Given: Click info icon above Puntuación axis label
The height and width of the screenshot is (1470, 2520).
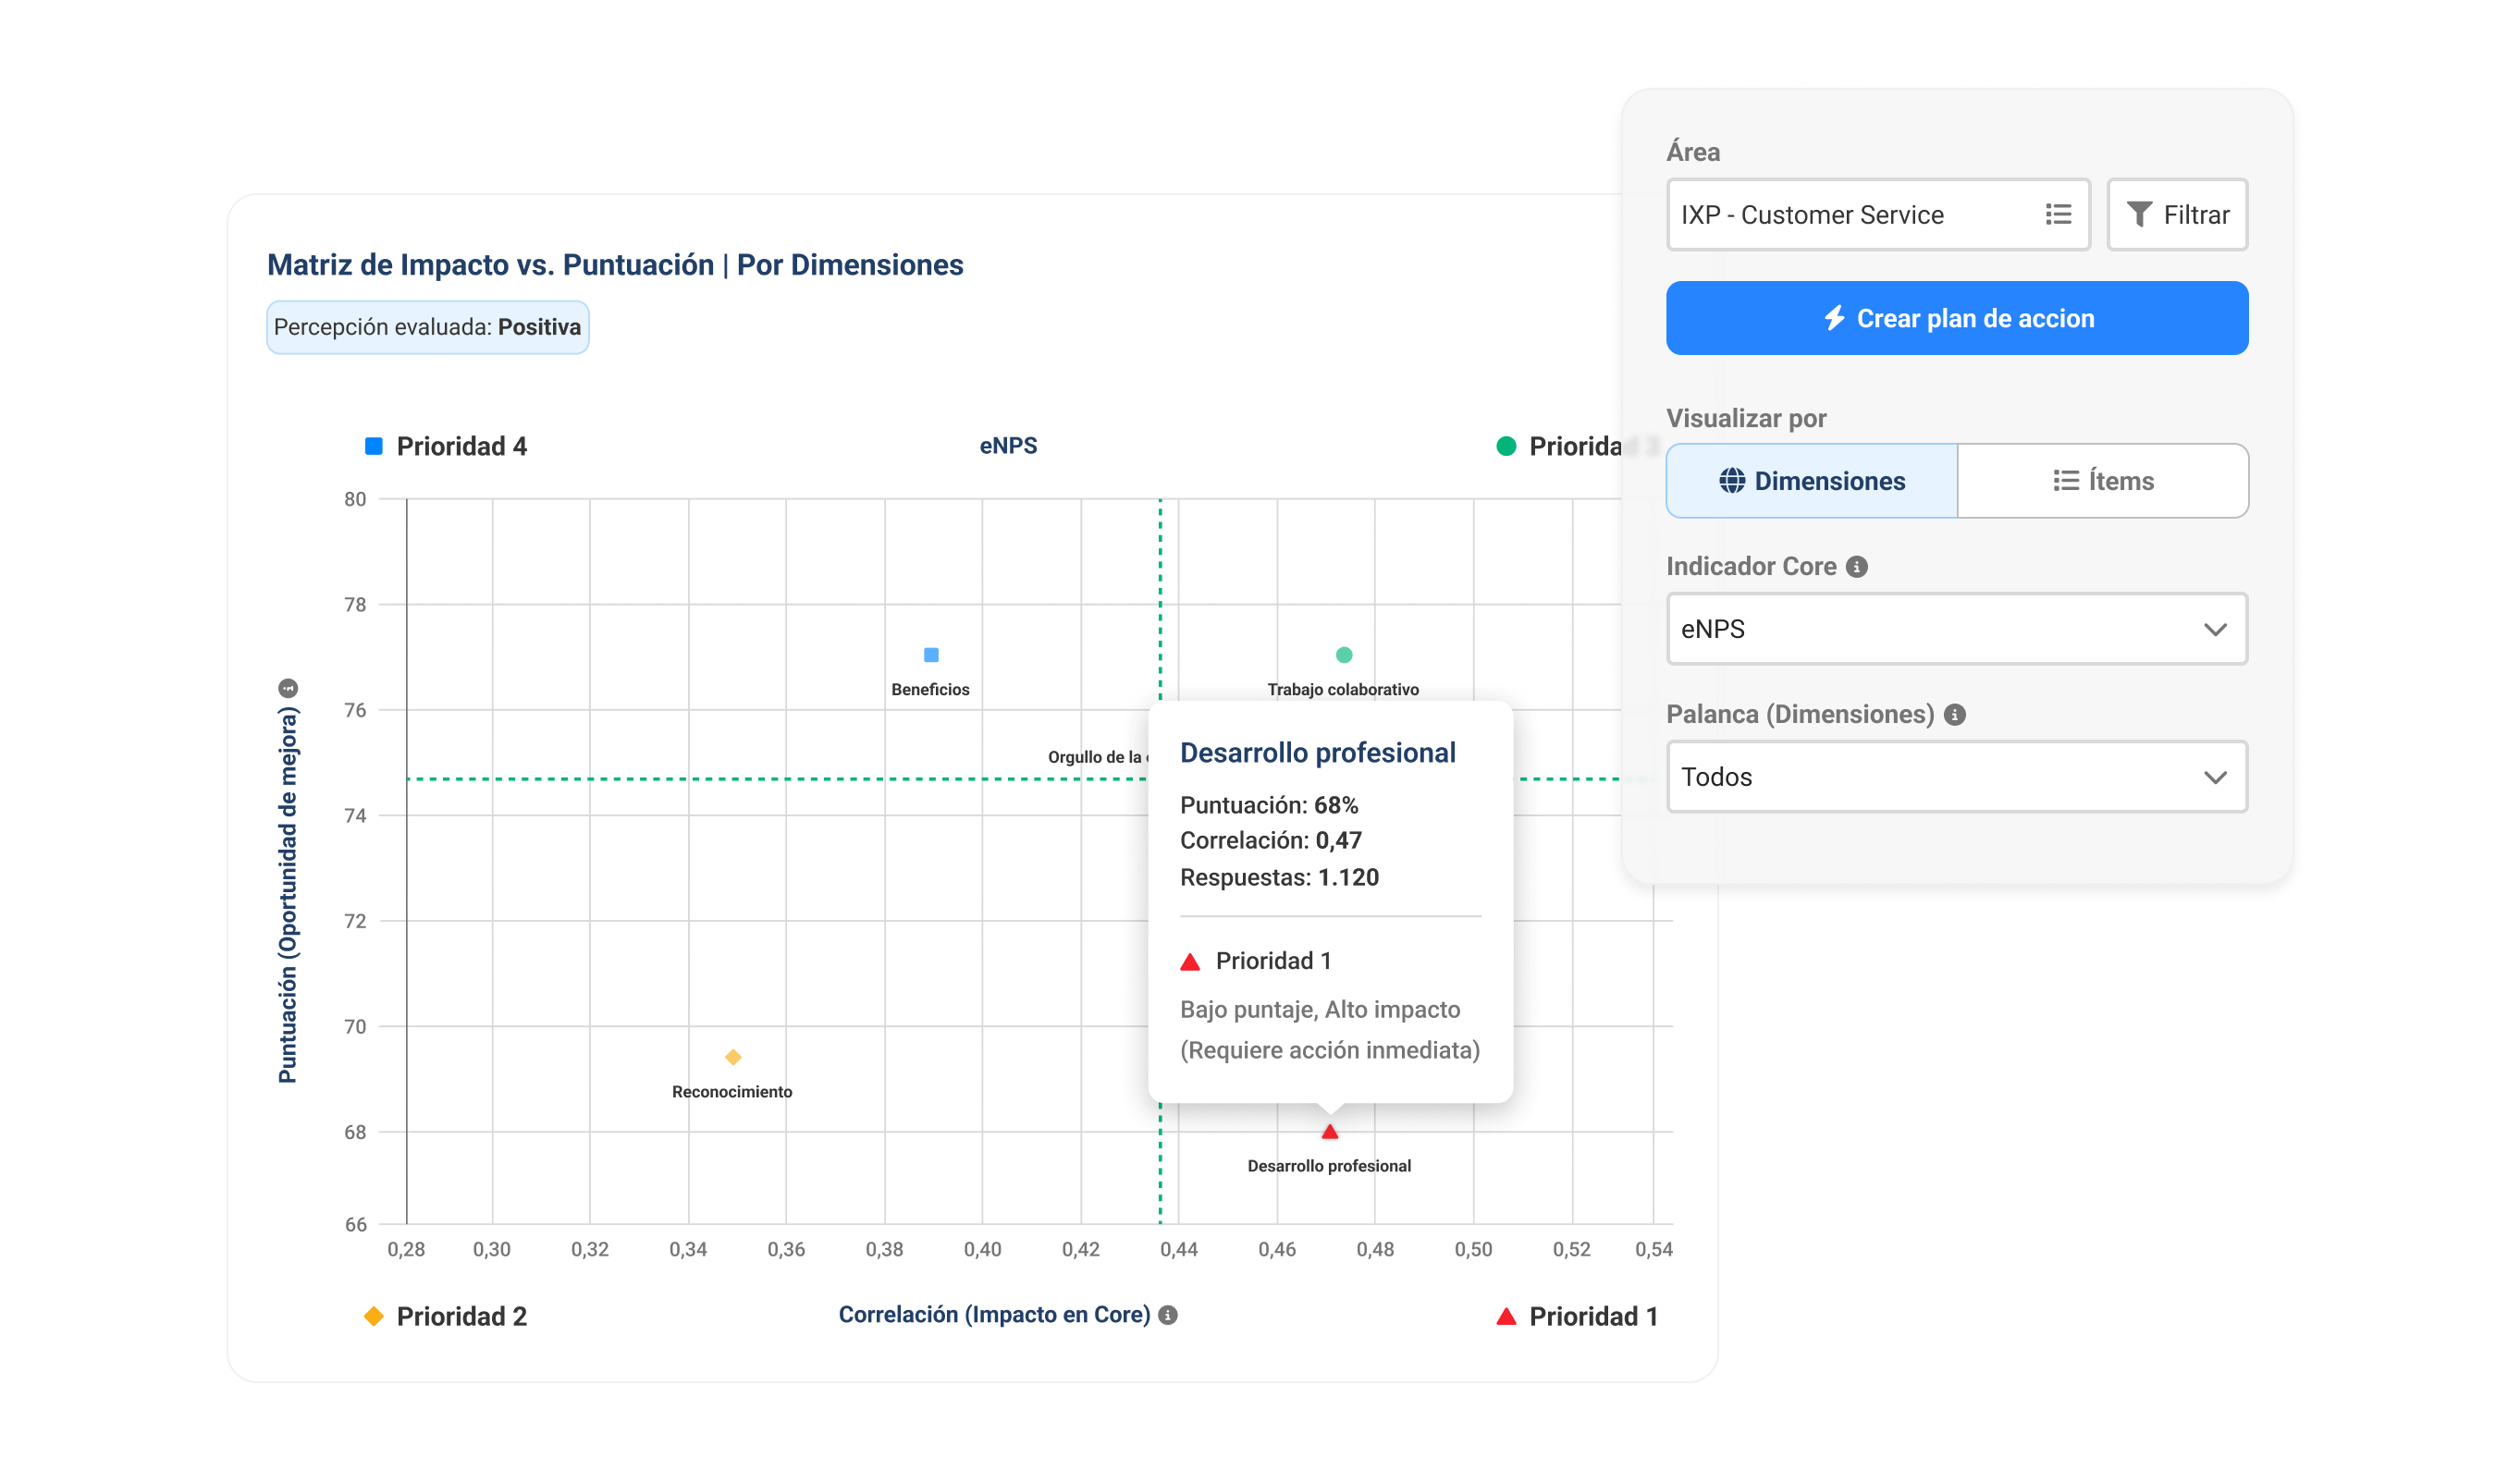Looking at the screenshot, I should coord(288,688).
